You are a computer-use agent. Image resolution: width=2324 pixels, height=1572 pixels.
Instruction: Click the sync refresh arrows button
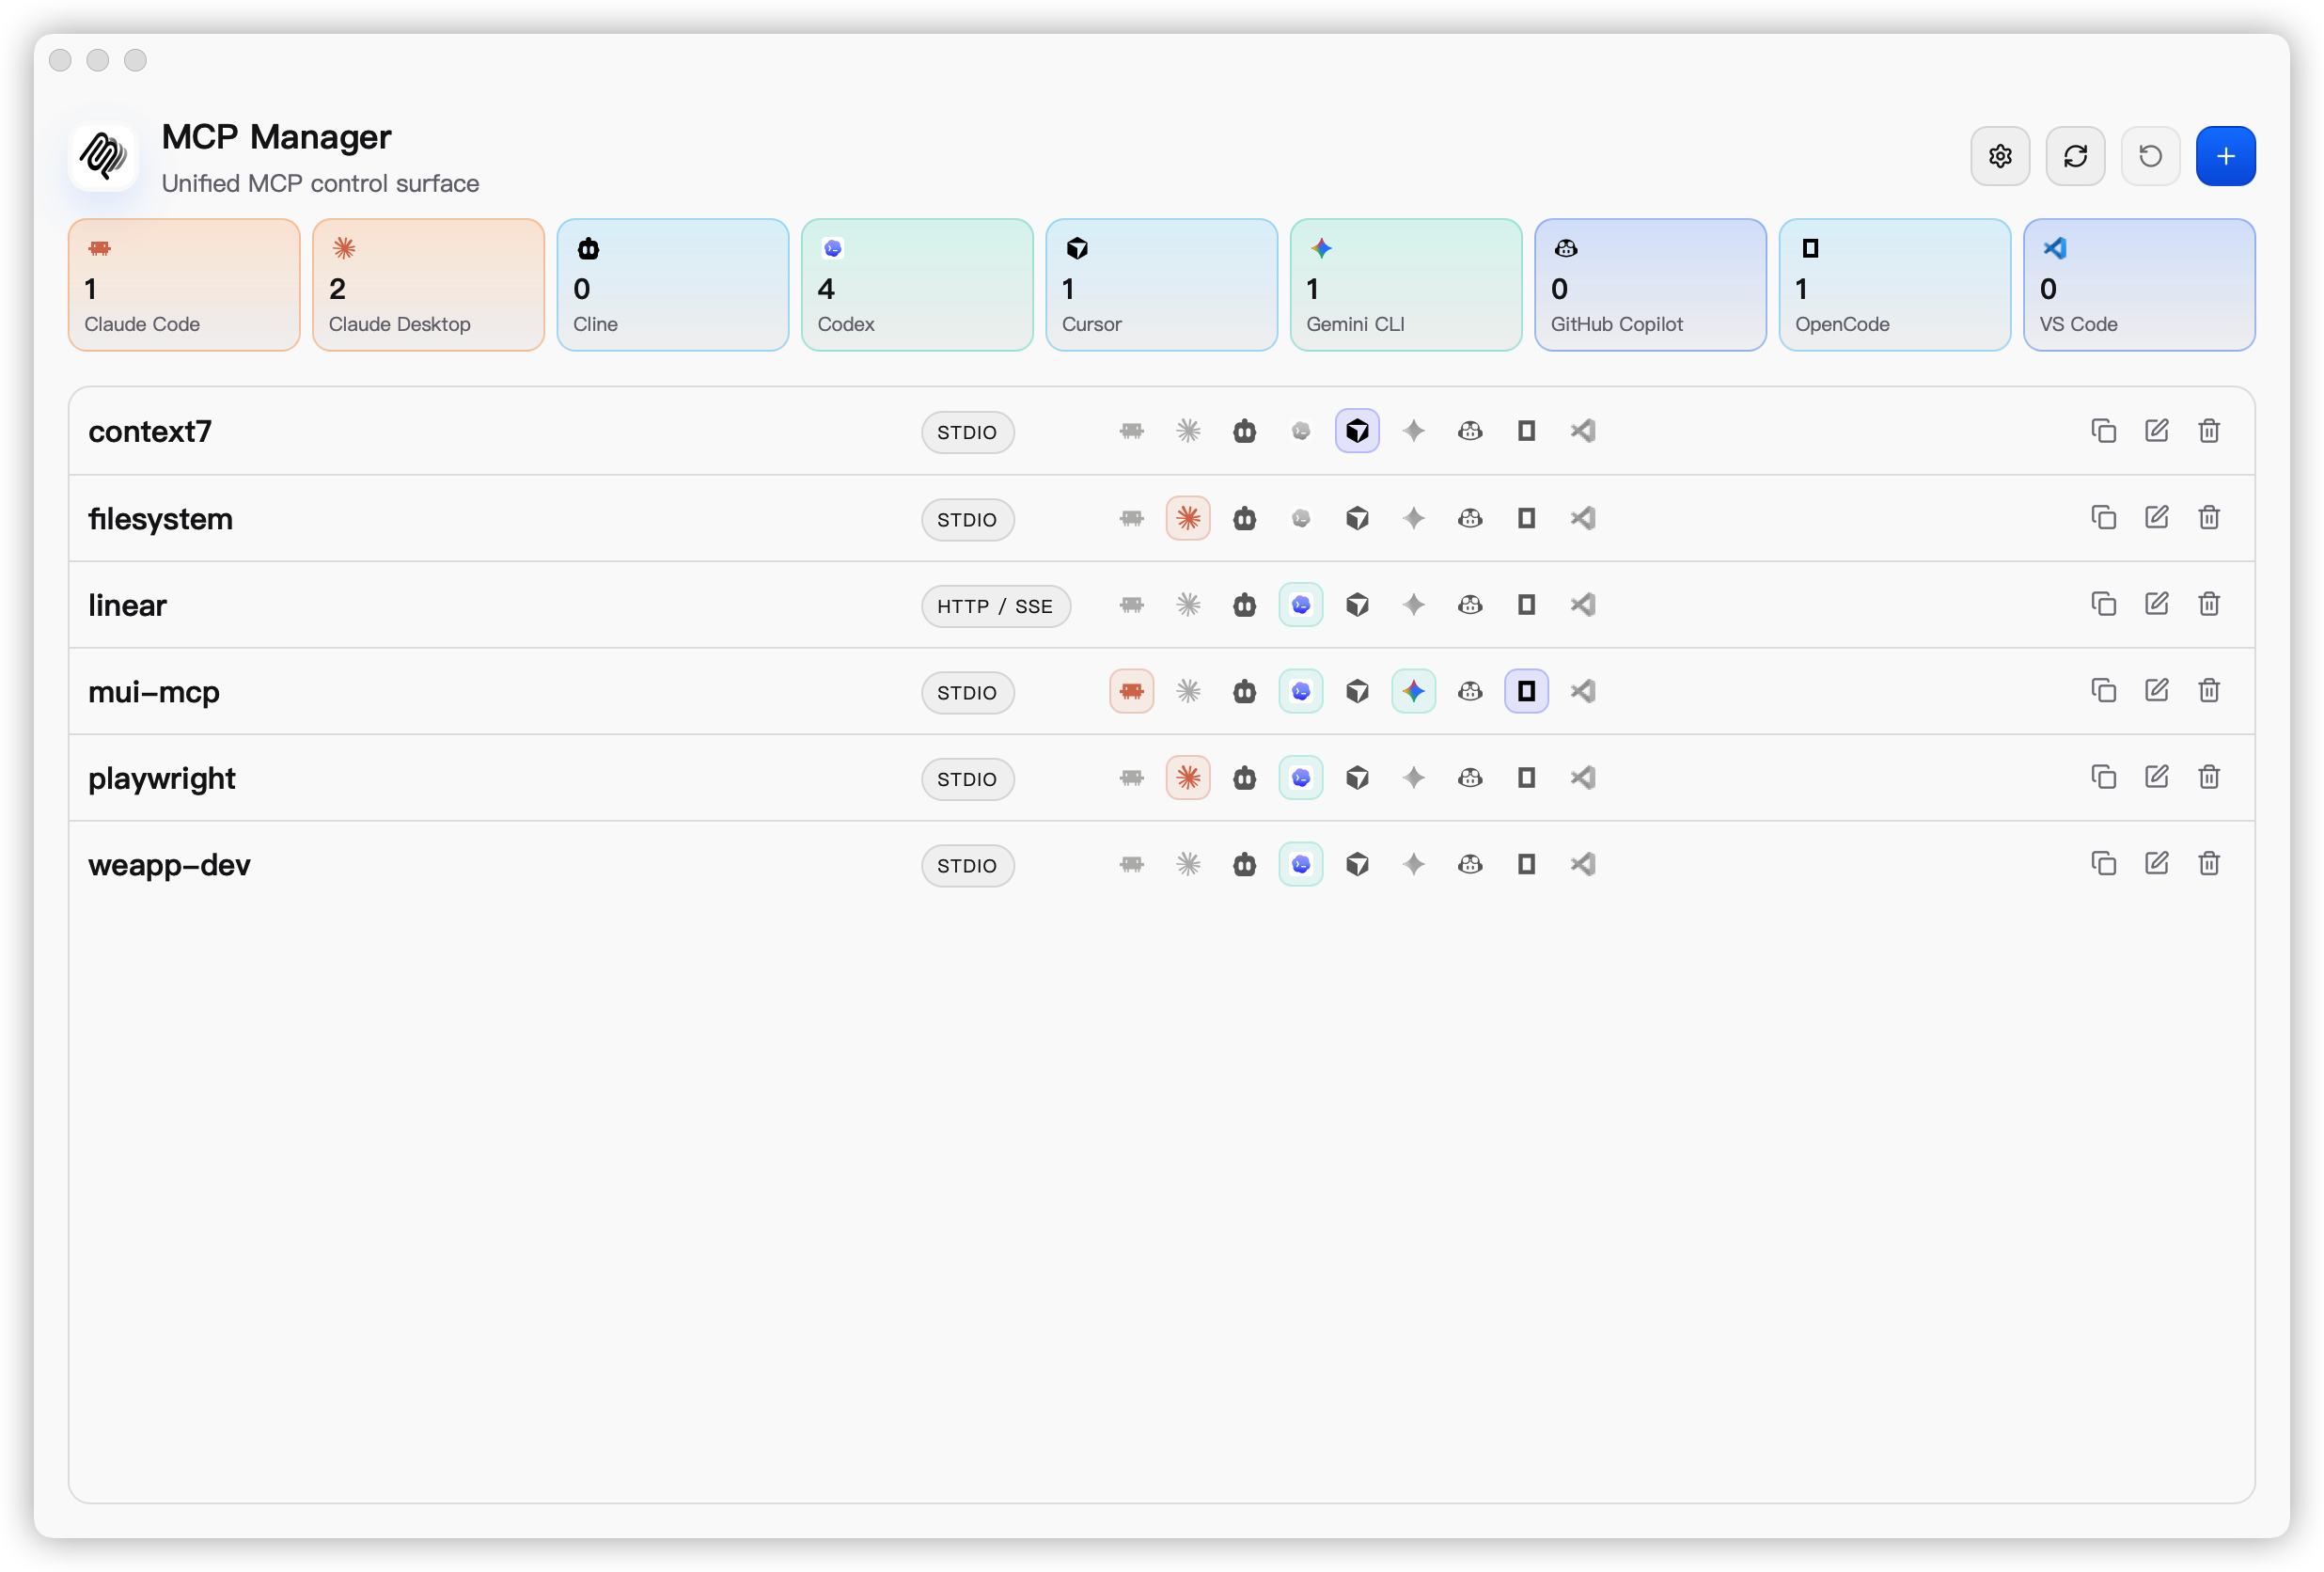[x=2075, y=156]
